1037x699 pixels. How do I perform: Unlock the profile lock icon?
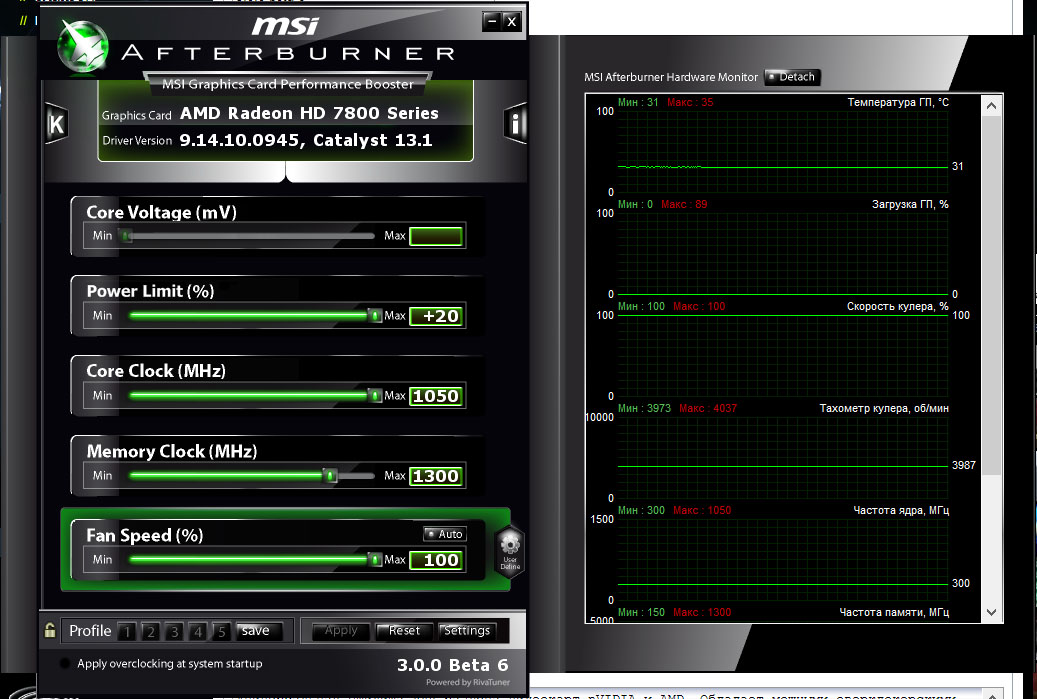click(50, 630)
